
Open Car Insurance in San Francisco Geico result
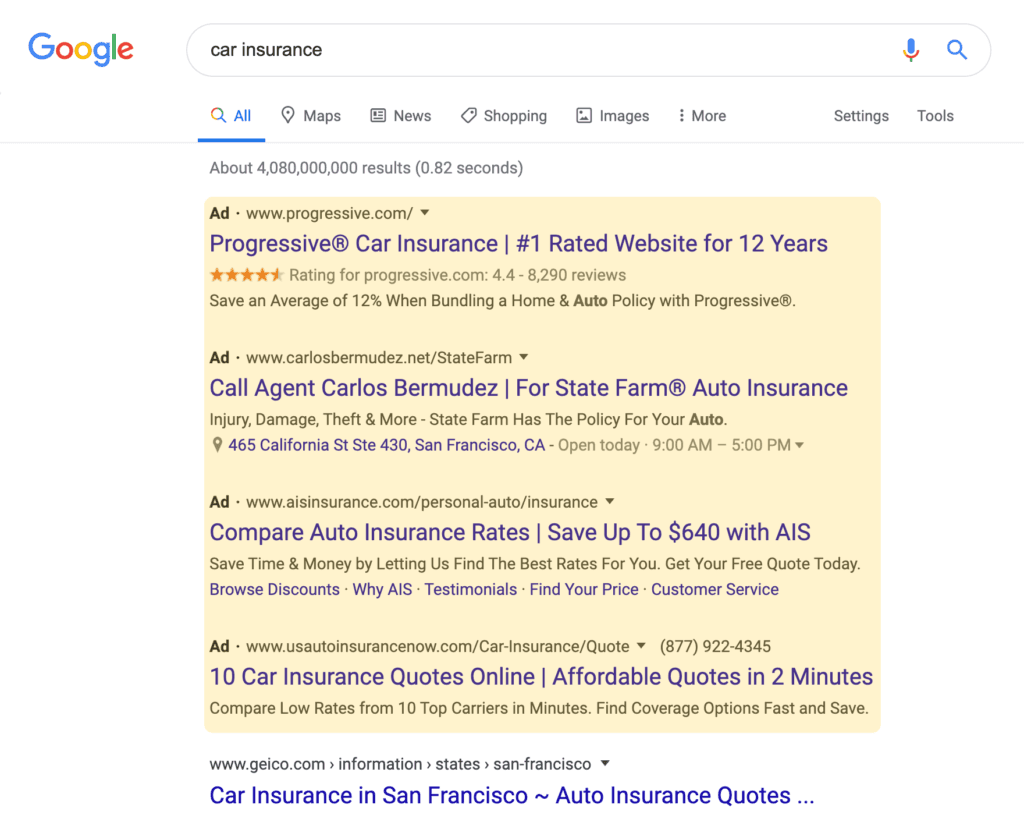(x=512, y=795)
